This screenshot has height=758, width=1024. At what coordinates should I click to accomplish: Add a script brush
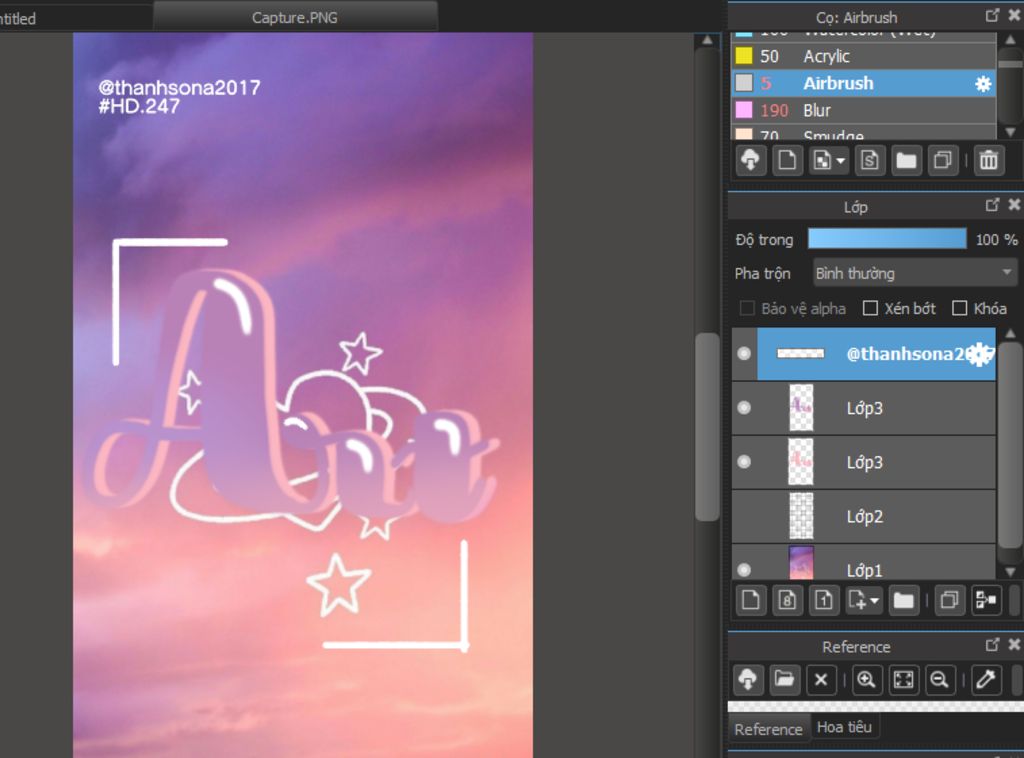point(869,160)
